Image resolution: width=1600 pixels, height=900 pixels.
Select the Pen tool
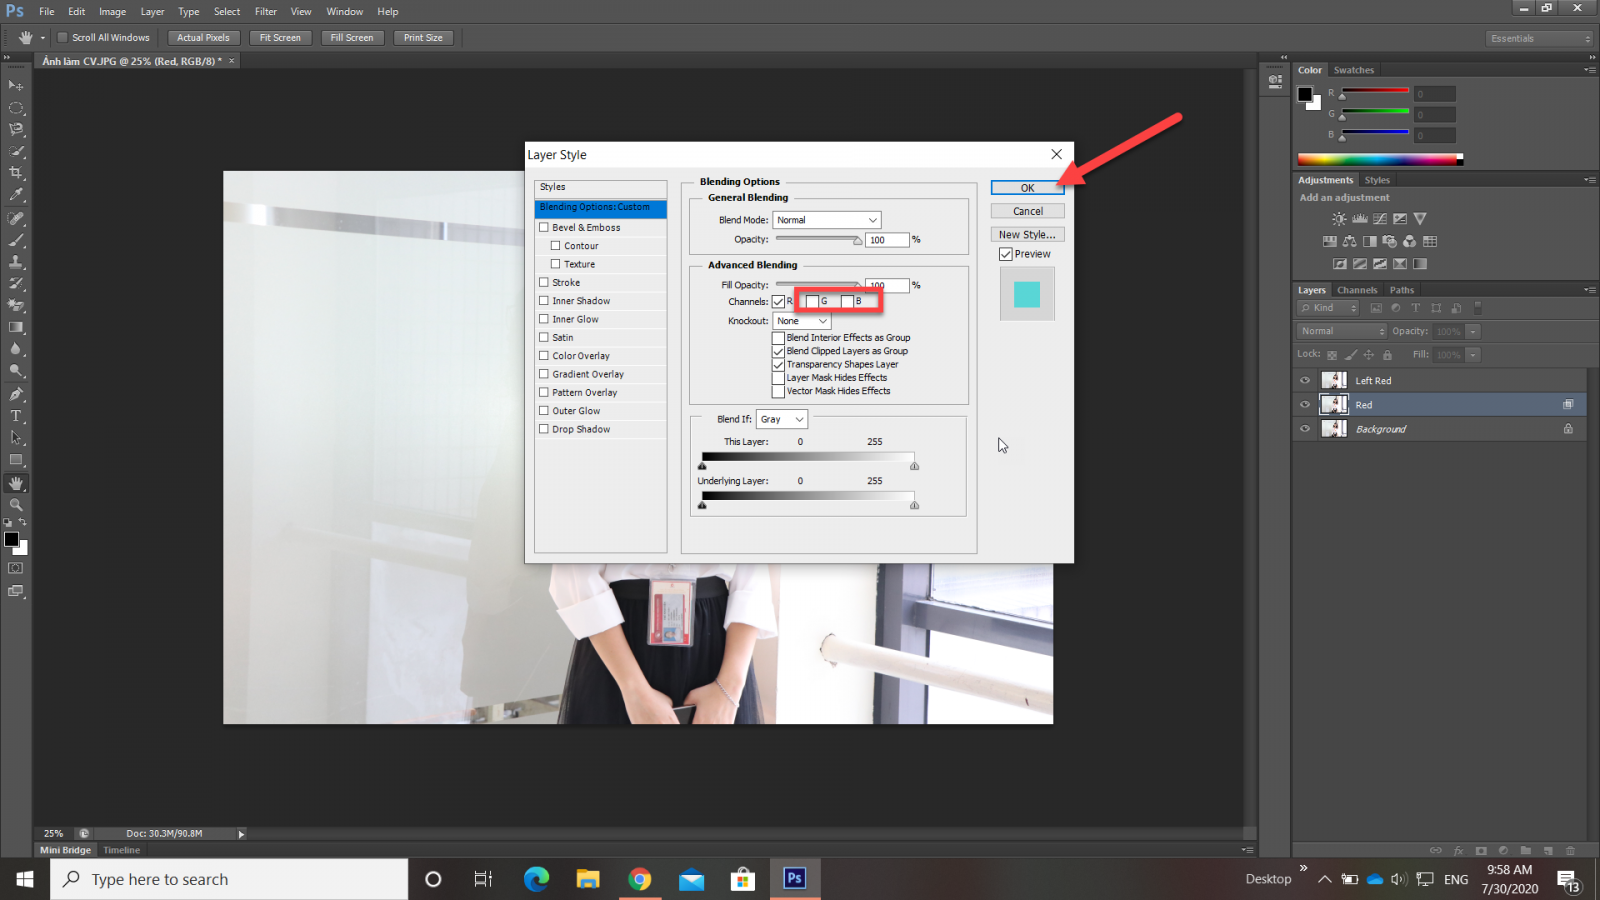(x=16, y=394)
